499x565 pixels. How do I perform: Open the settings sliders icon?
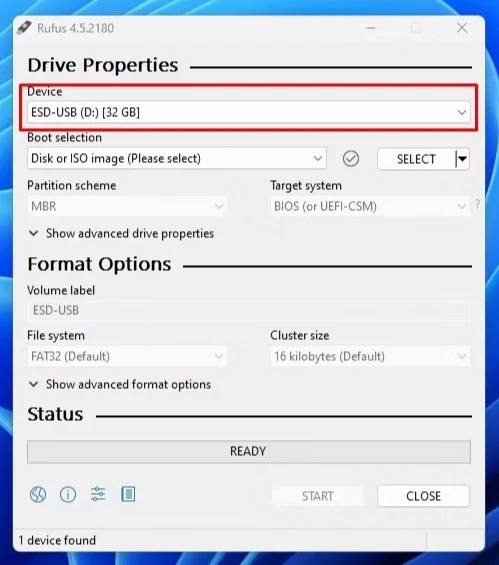click(98, 494)
